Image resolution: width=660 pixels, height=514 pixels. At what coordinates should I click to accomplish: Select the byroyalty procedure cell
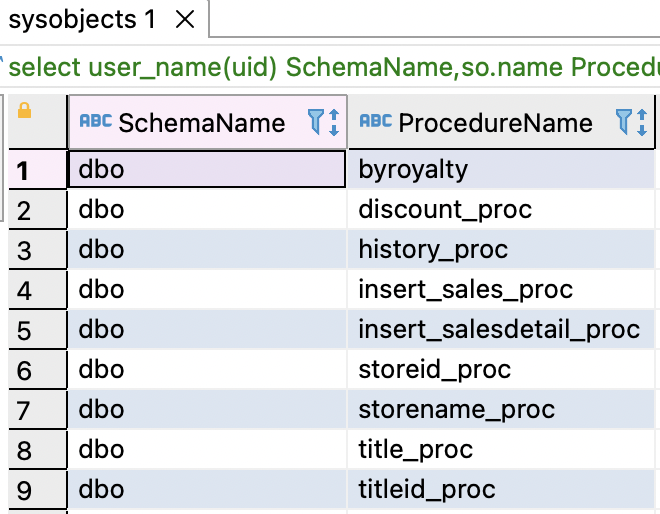[413, 170]
